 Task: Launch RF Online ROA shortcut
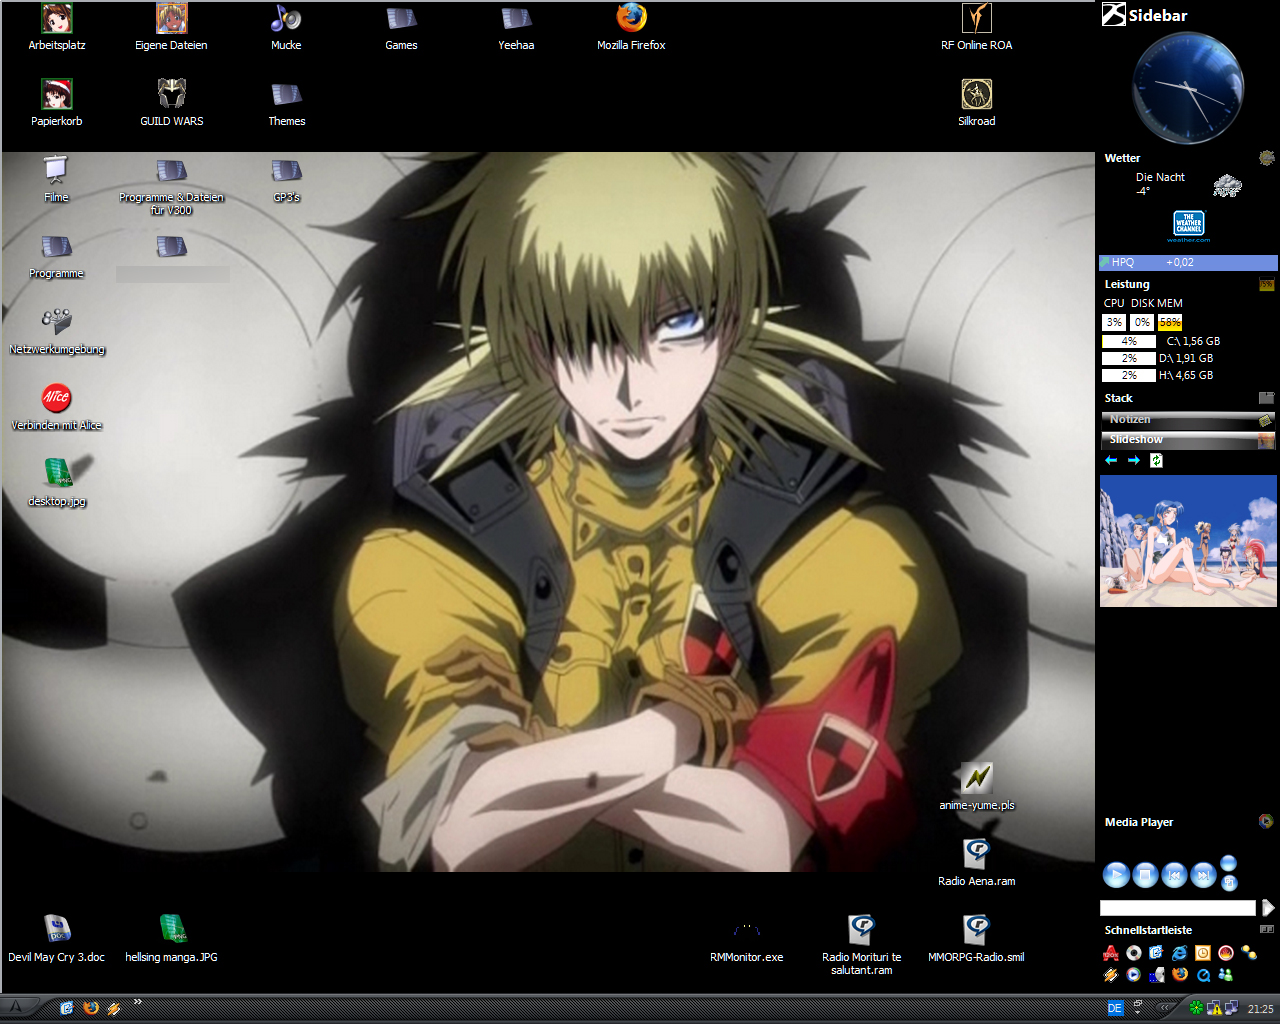[x=976, y=26]
